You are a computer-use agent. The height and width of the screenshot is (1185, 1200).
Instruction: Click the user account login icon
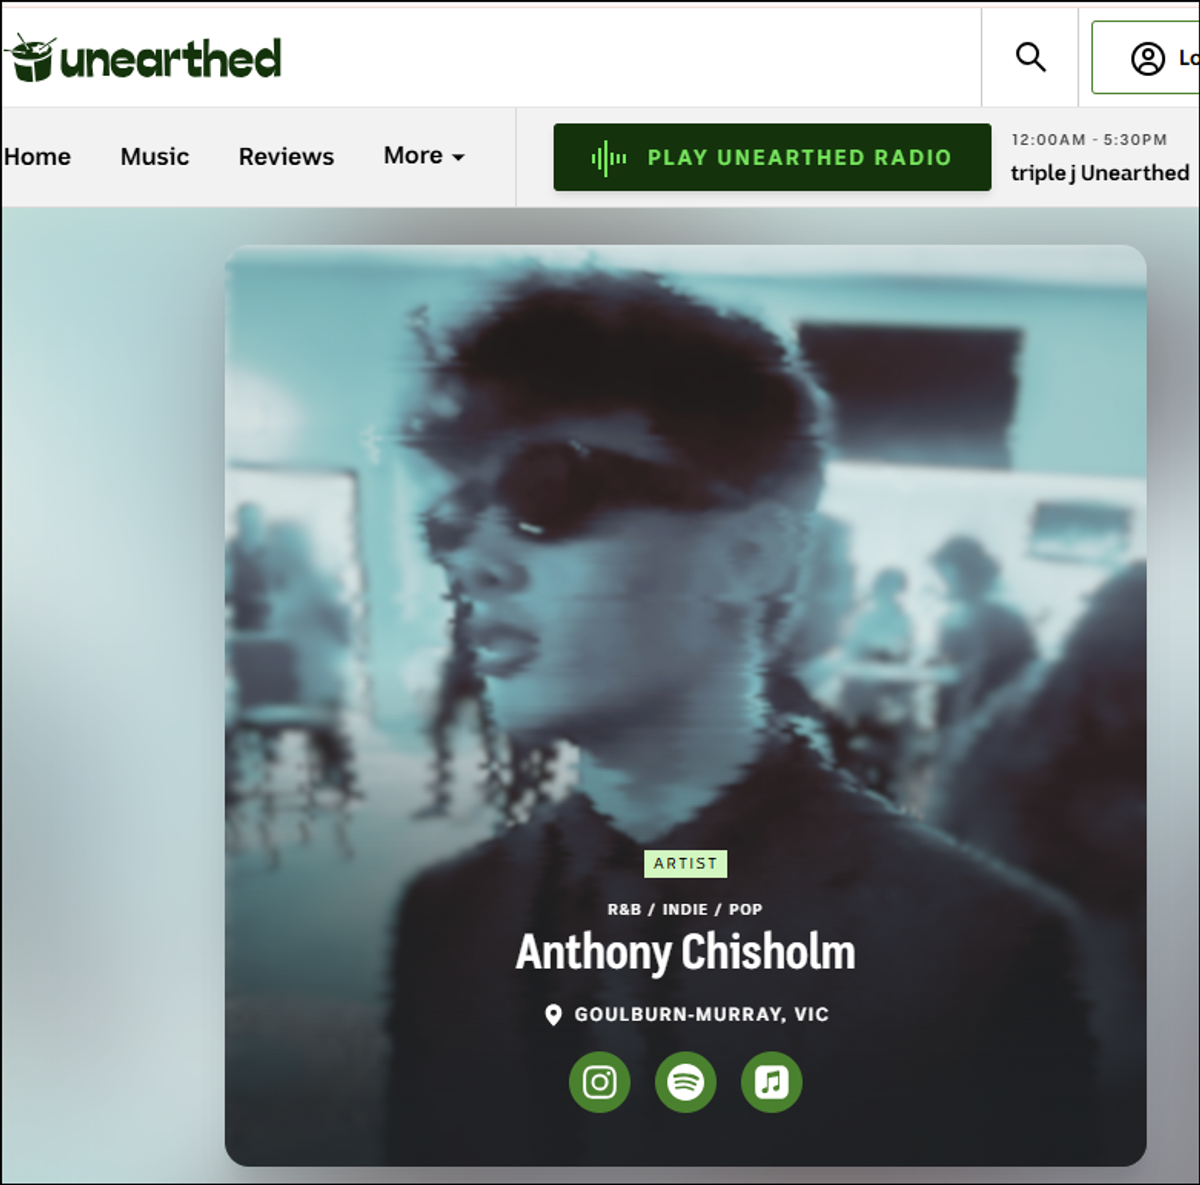click(1147, 58)
